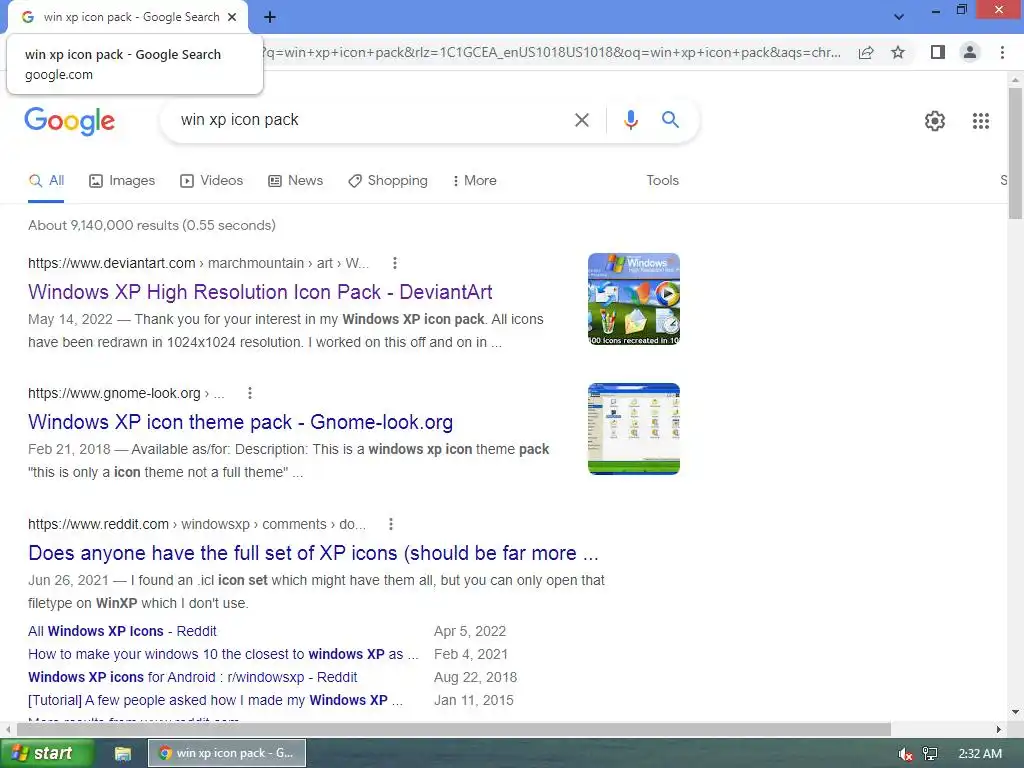Click the 'About 9,140,000 results' text
This screenshot has width=1024, height=768.
tap(152, 225)
